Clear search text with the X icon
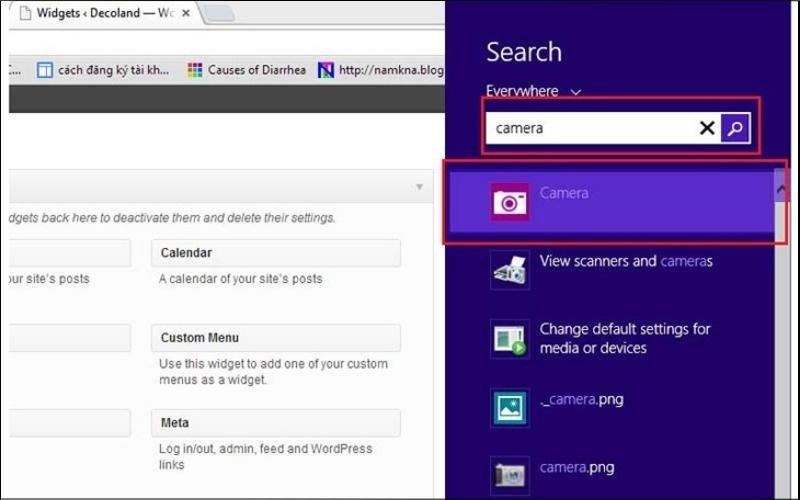The image size is (800, 500). pyautogui.click(x=706, y=128)
